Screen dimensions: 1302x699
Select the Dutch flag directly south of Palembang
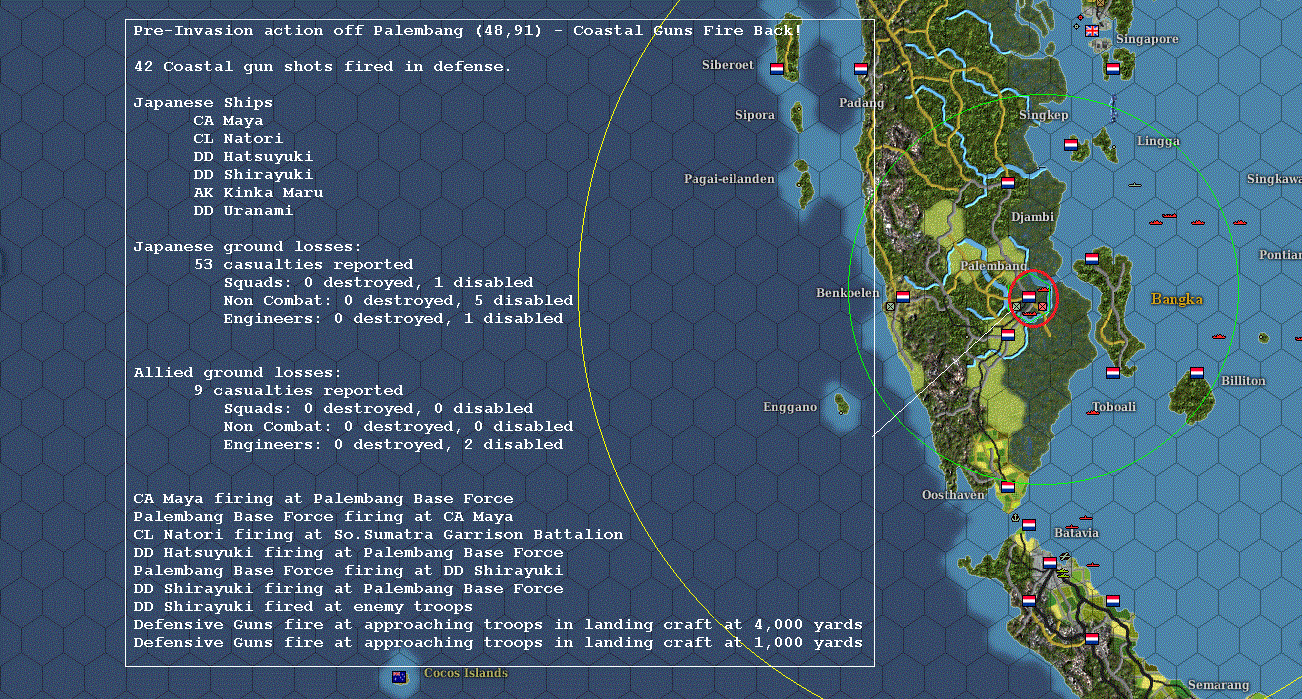(x=1008, y=335)
